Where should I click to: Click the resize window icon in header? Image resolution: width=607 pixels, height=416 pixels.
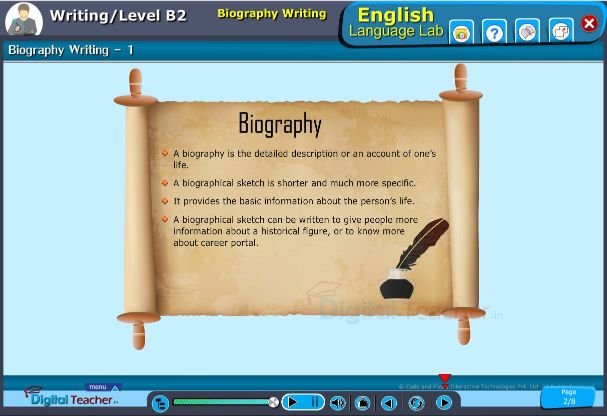561,32
